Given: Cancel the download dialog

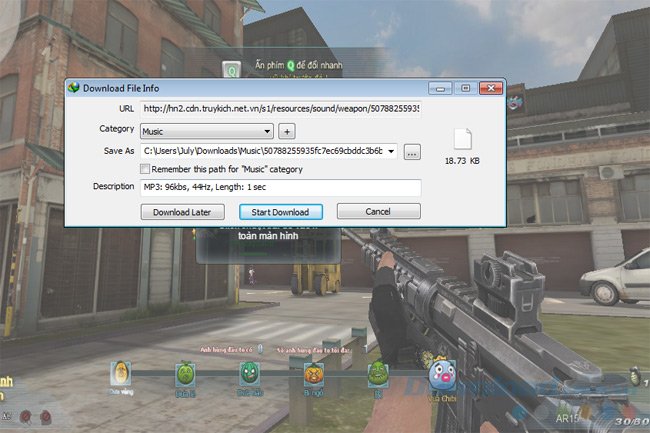Looking at the screenshot, I should pyautogui.click(x=378, y=212).
